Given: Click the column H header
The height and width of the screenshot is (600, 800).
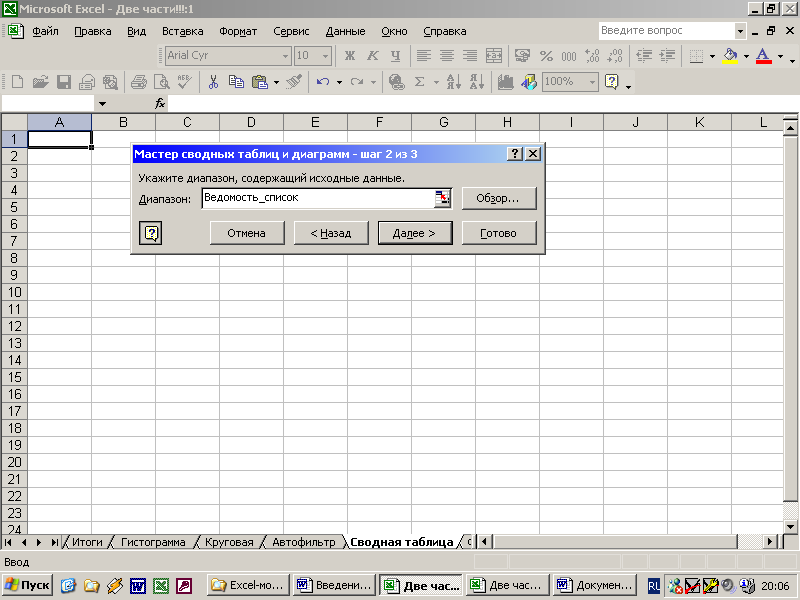Looking at the screenshot, I should (507, 122).
